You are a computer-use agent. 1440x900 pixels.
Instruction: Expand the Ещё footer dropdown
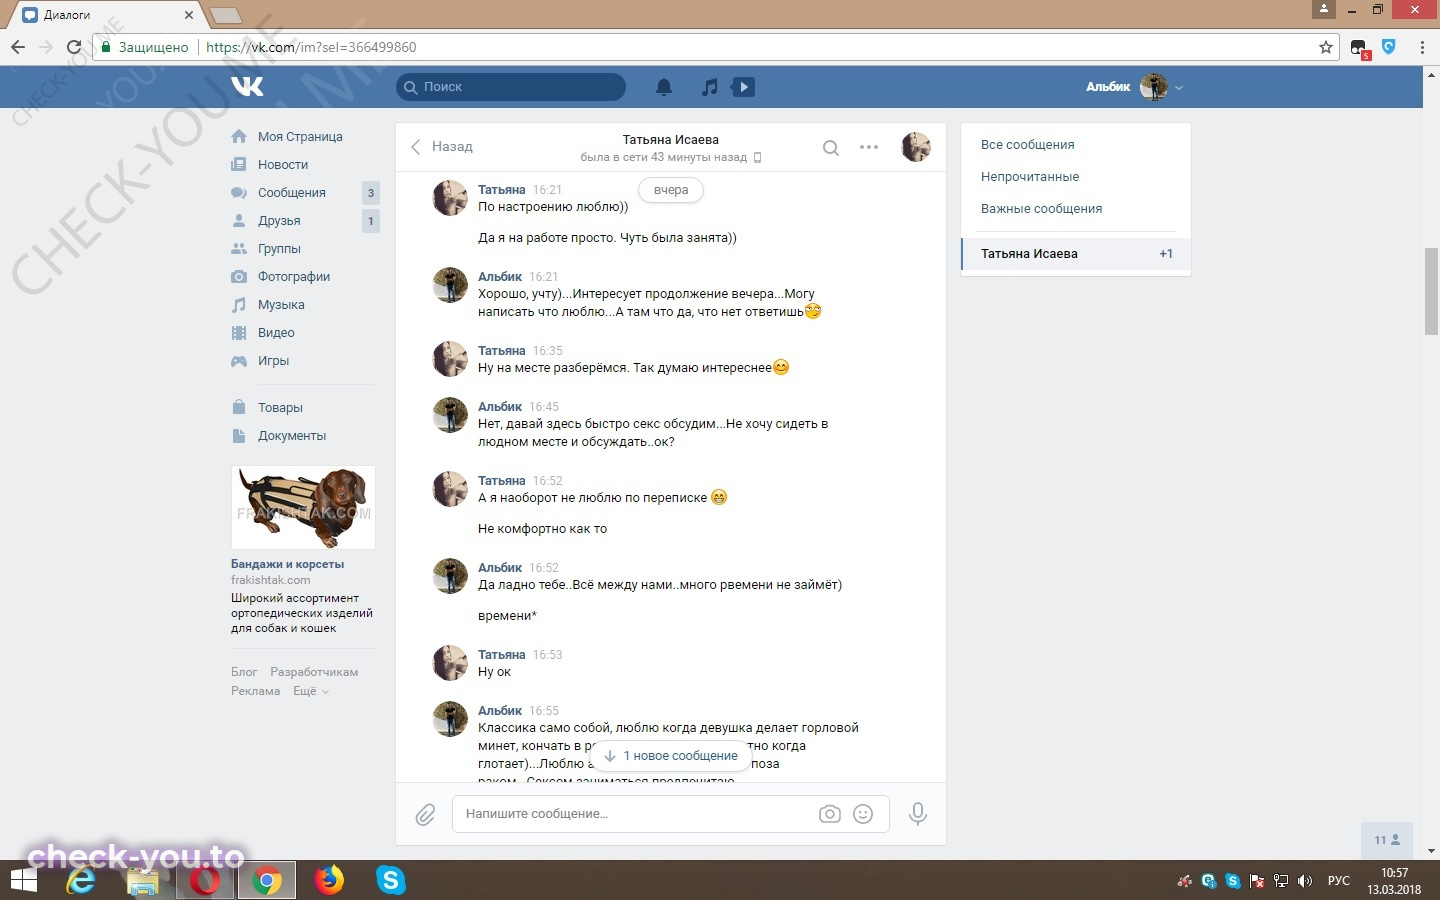pyautogui.click(x=310, y=691)
